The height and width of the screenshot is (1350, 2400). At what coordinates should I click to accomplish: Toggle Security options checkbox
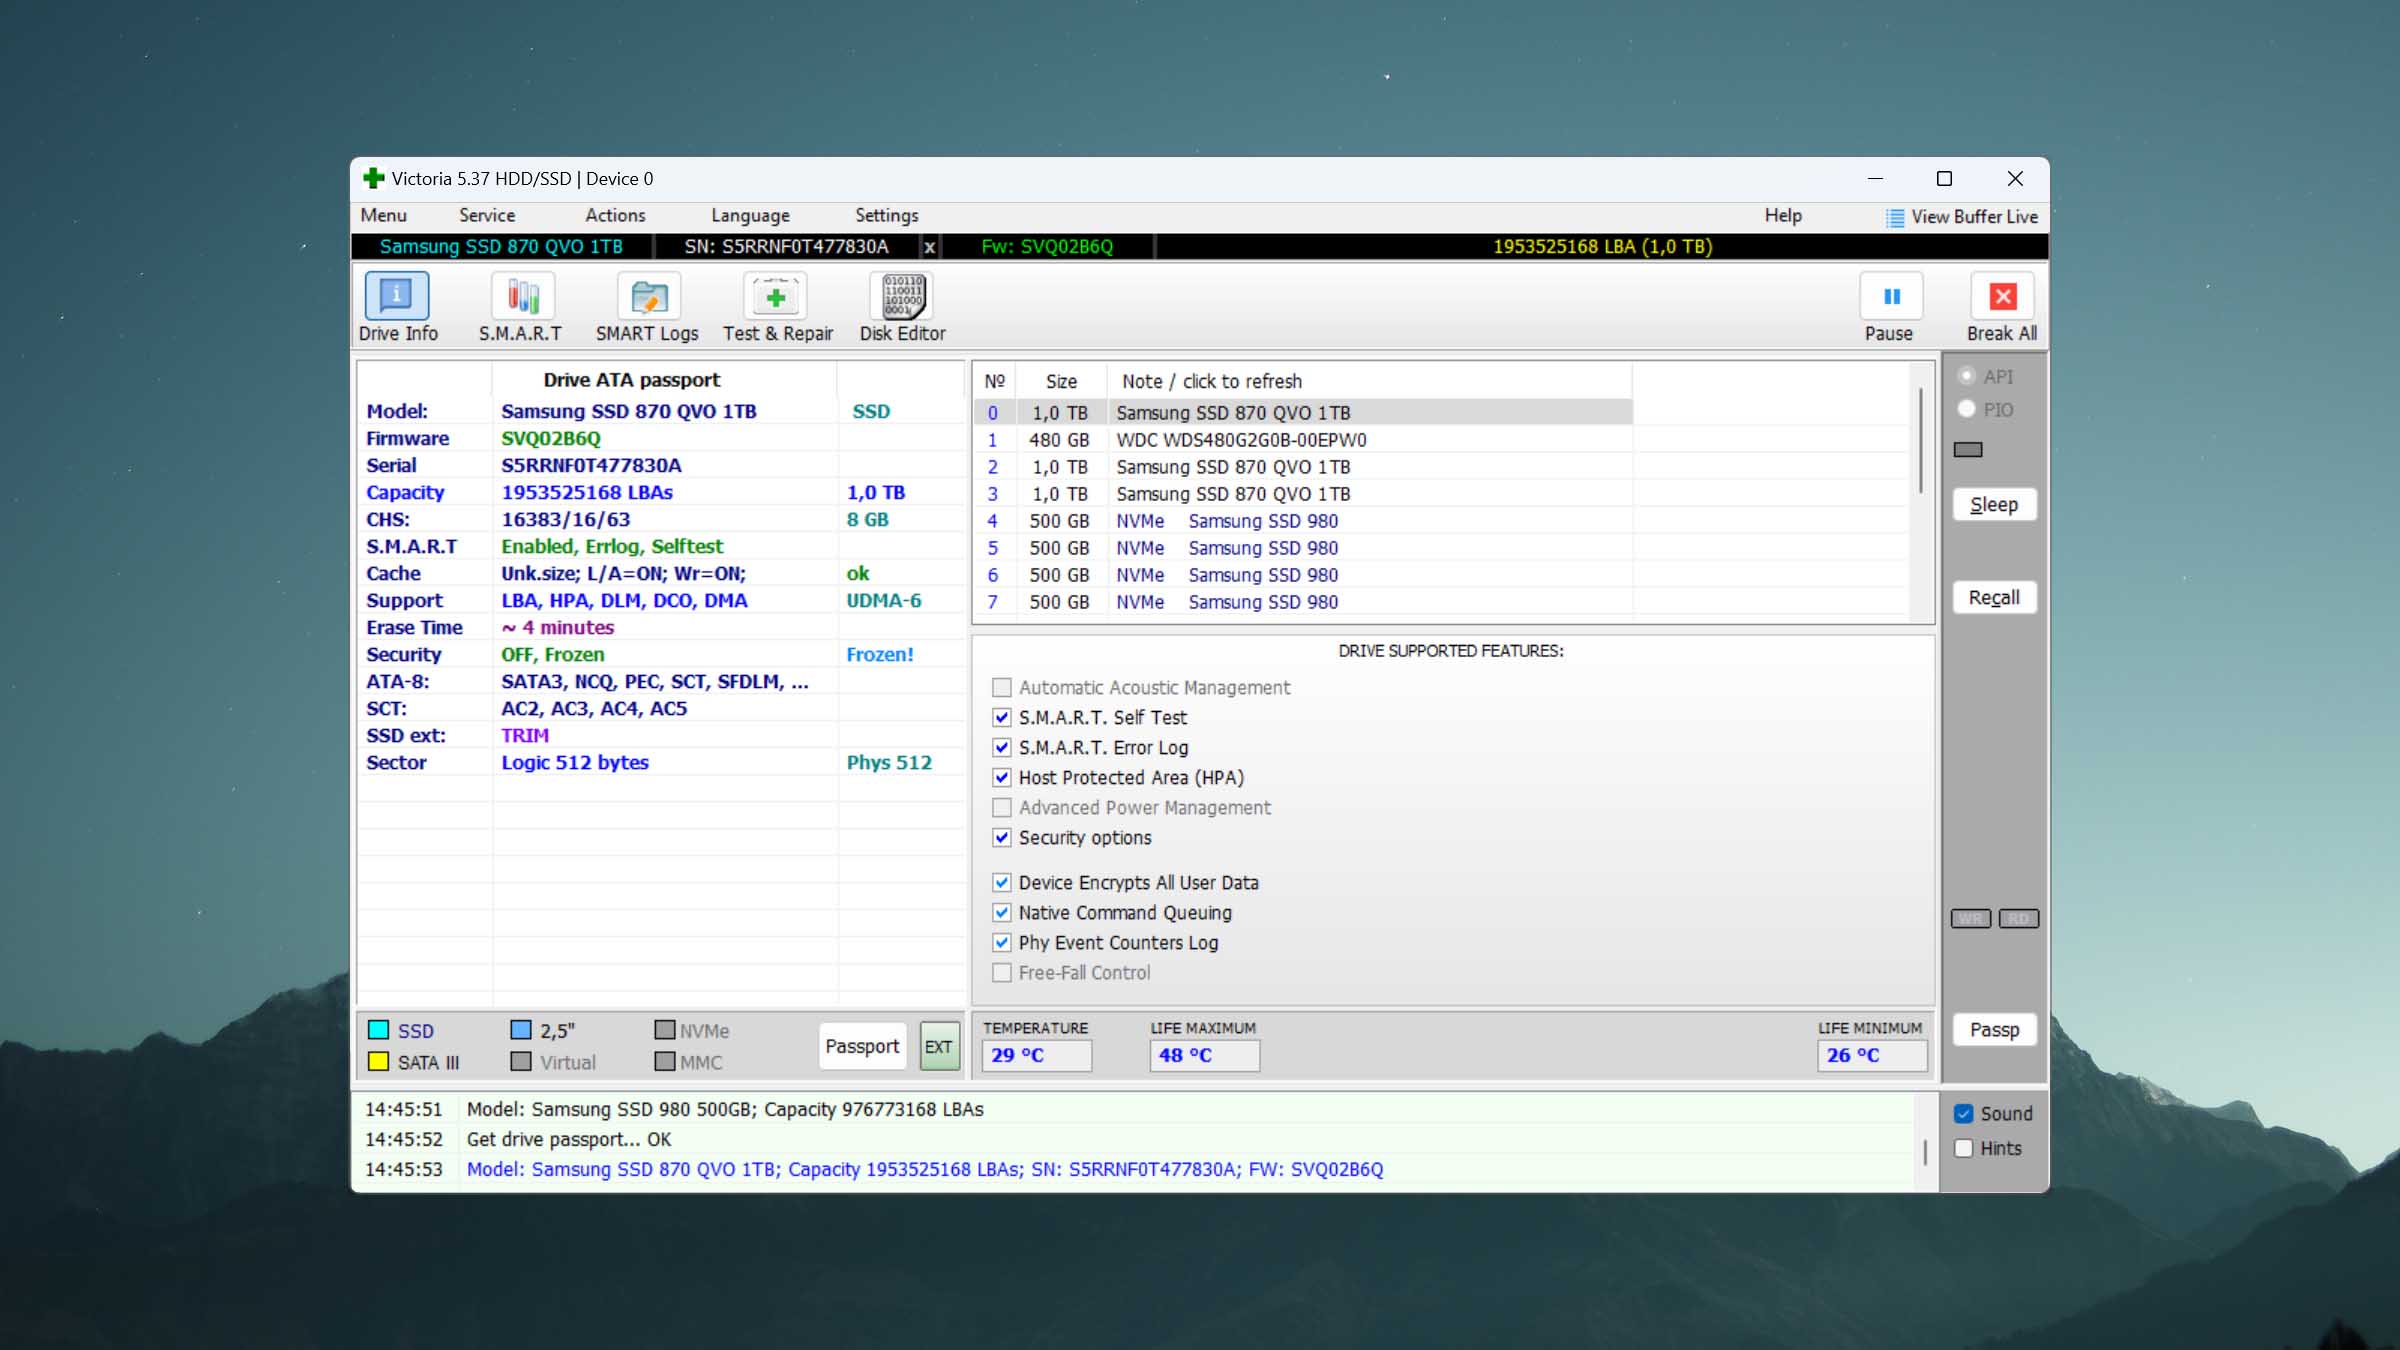[x=1001, y=837]
